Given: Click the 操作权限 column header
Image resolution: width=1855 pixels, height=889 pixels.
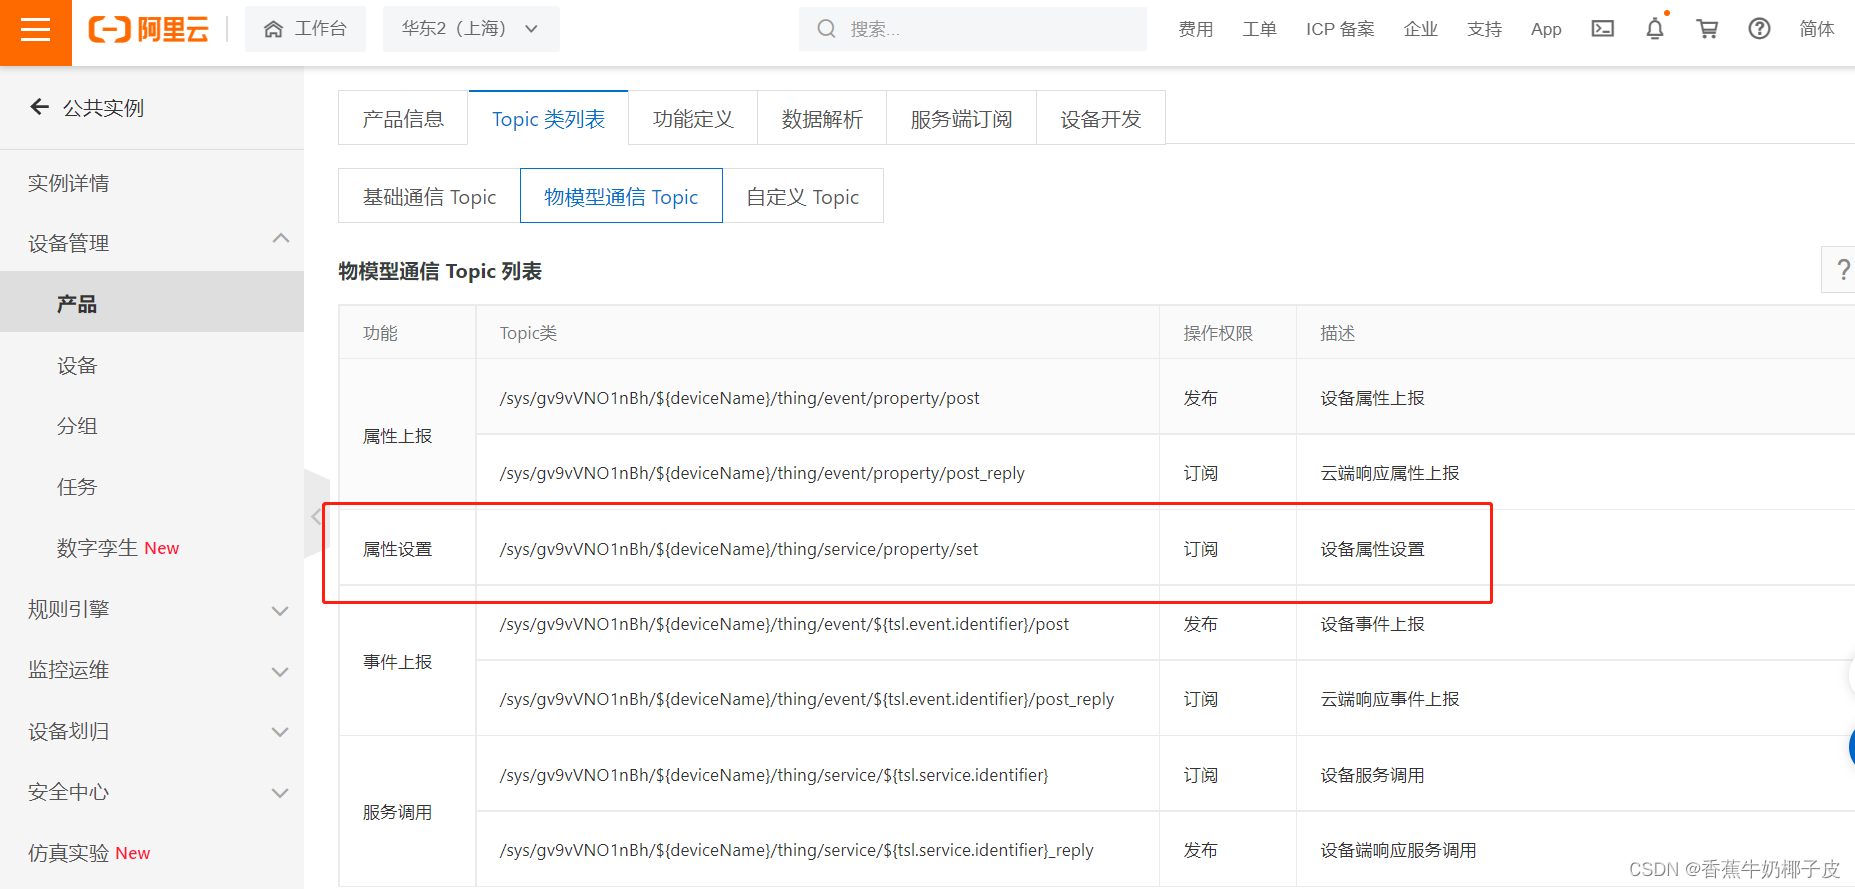Looking at the screenshot, I should (1218, 333).
